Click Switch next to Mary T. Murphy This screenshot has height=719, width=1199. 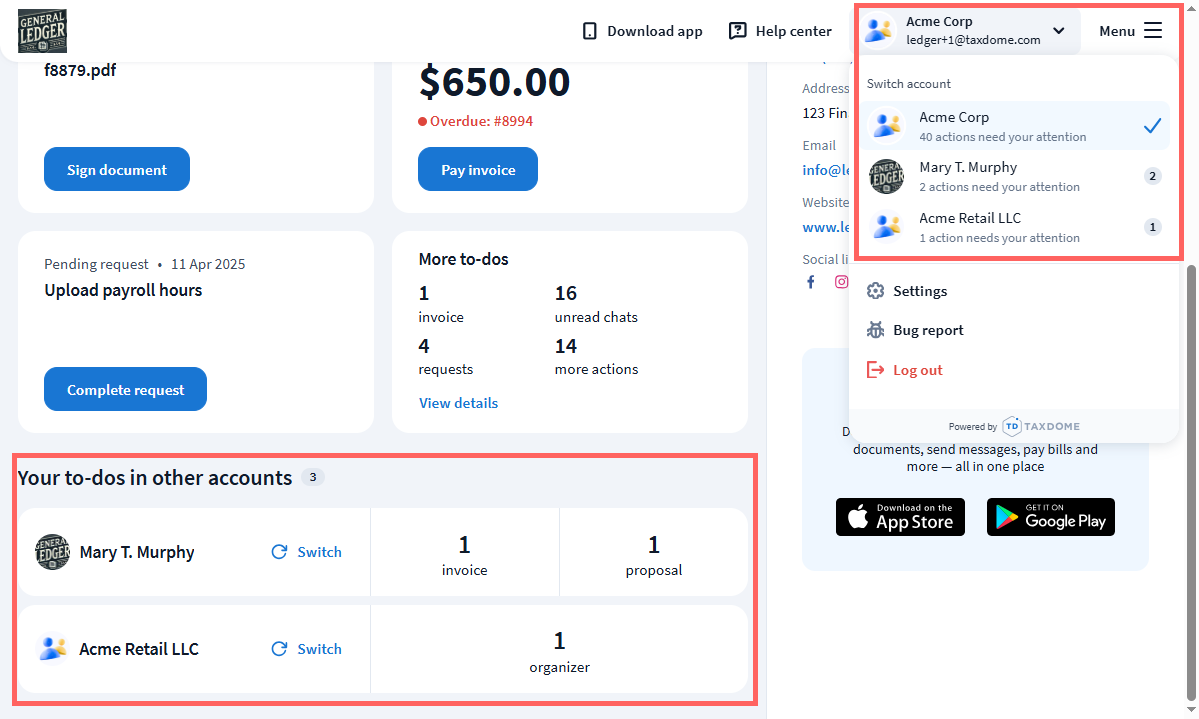coord(307,552)
